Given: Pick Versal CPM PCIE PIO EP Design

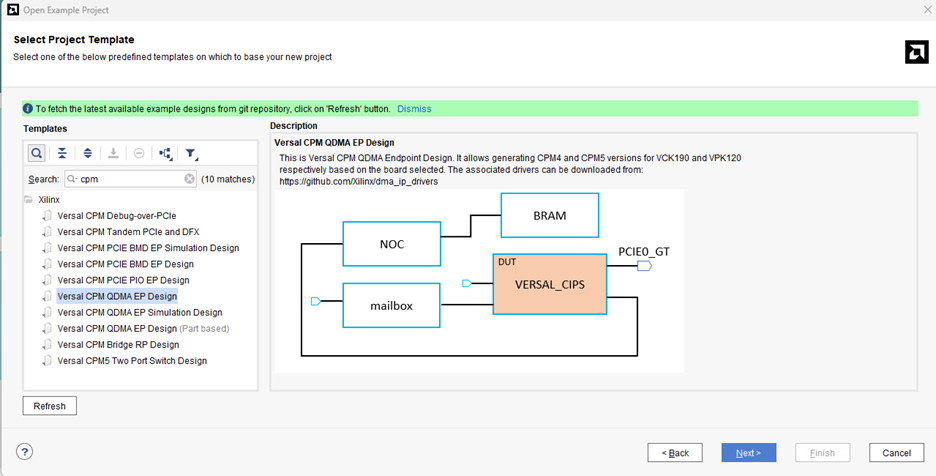Looking at the screenshot, I should pos(123,280).
